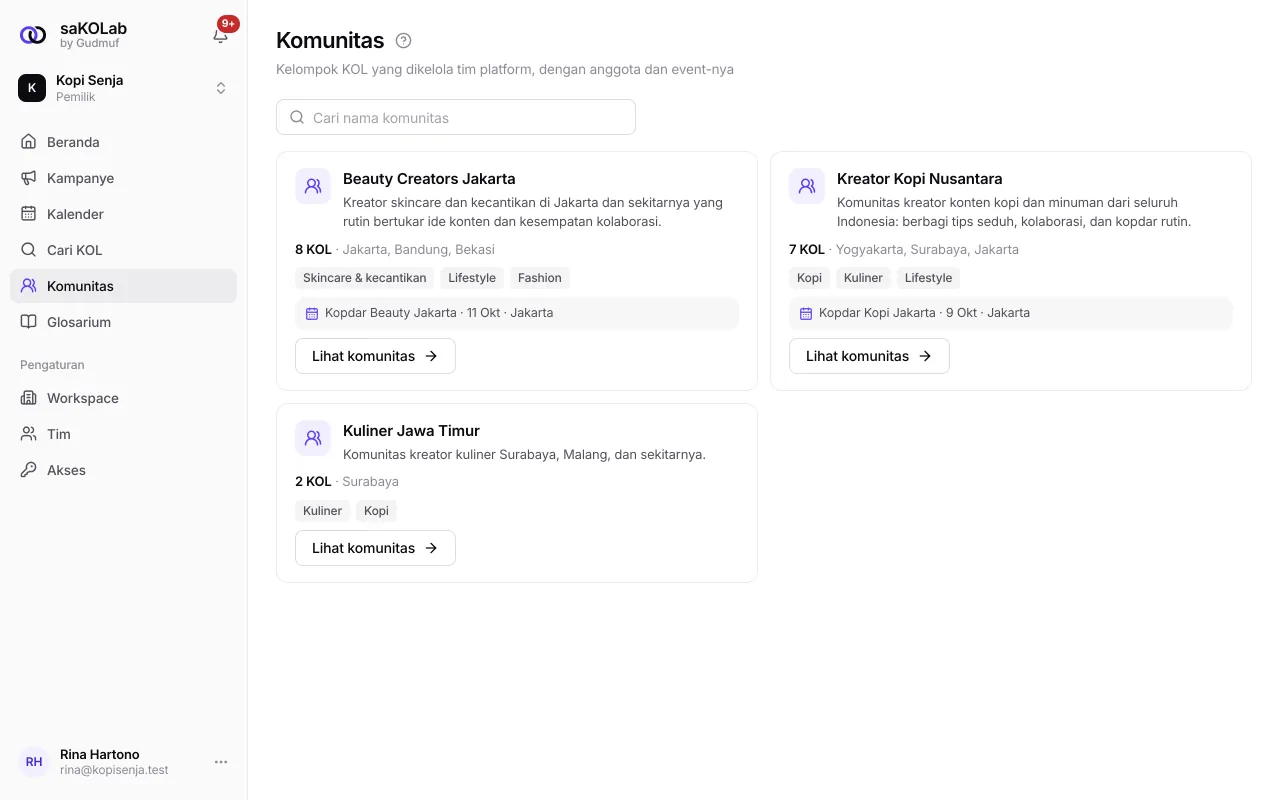Click the Kopdar Beauty Jakarta event row
The height and width of the screenshot is (800, 1280).
517,313
